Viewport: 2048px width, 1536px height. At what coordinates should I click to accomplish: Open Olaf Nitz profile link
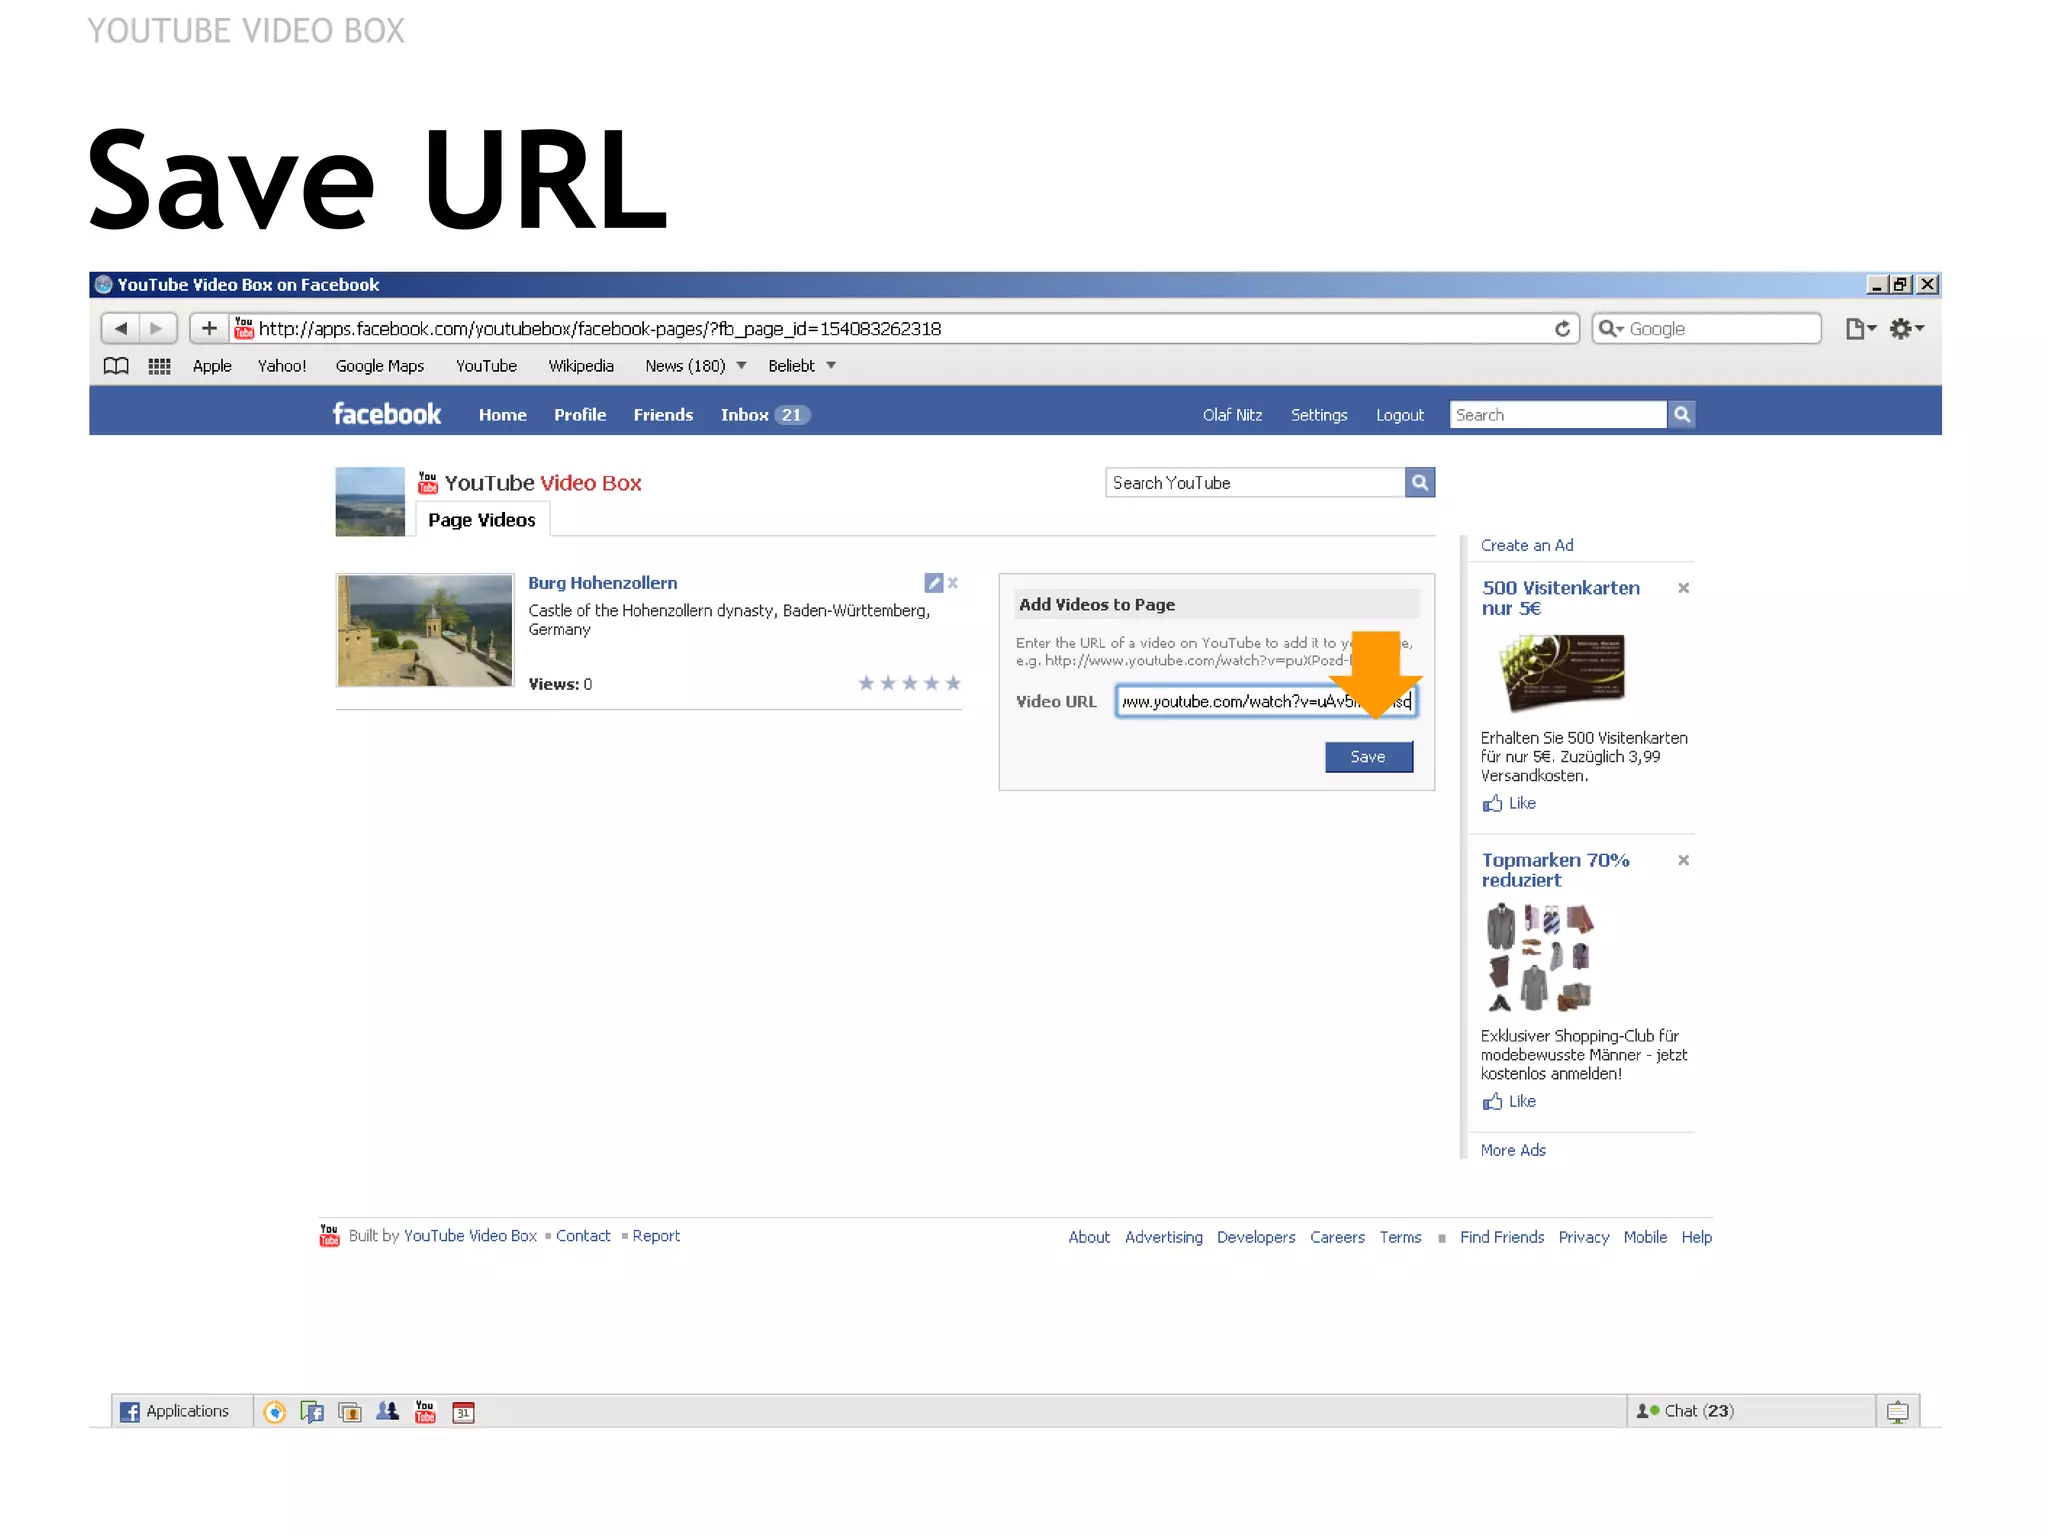coord(1232,415)
